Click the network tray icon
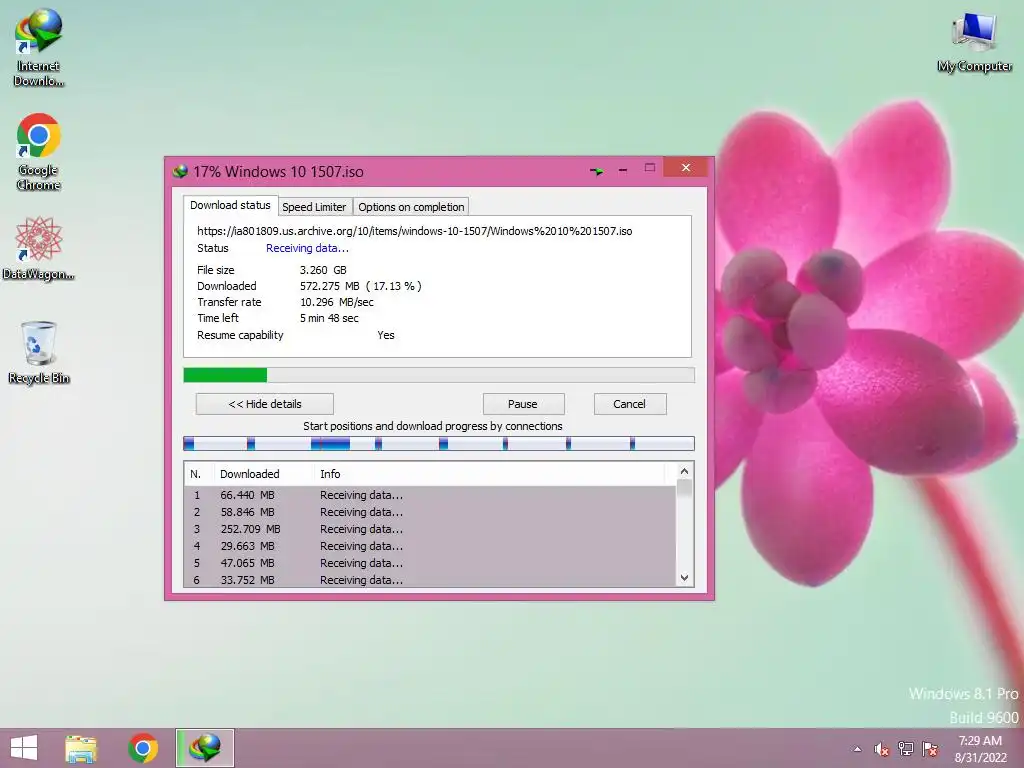Image resolution: width=1024 pixels, height=768 pixels. coord(905,749)
